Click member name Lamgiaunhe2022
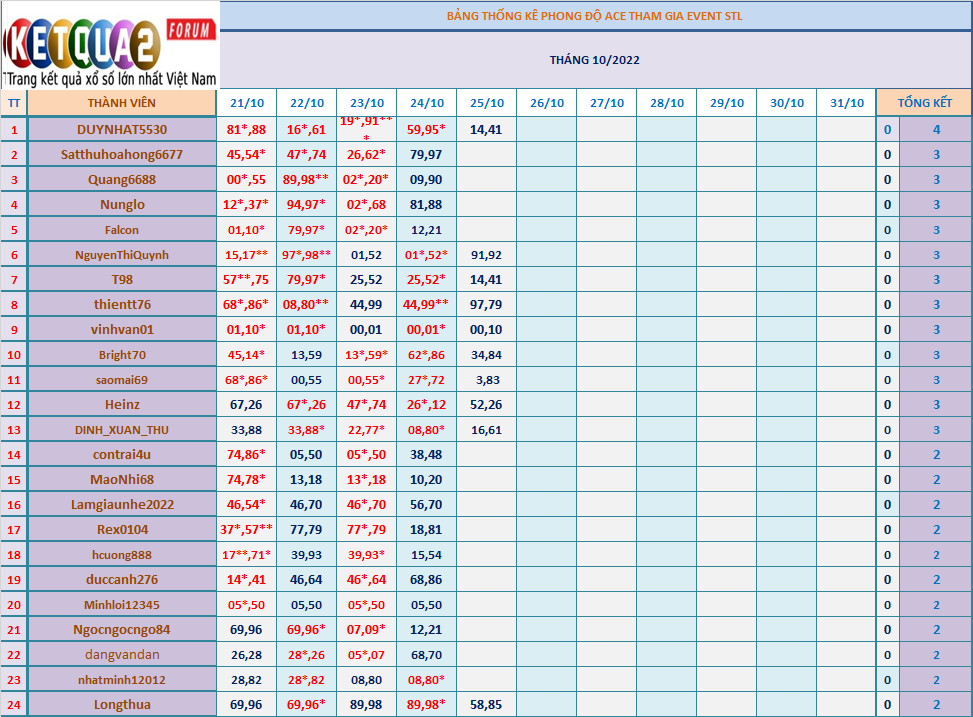Image resolution: width=973 pixels, height=717 pixels. click(x=121, y=505)
